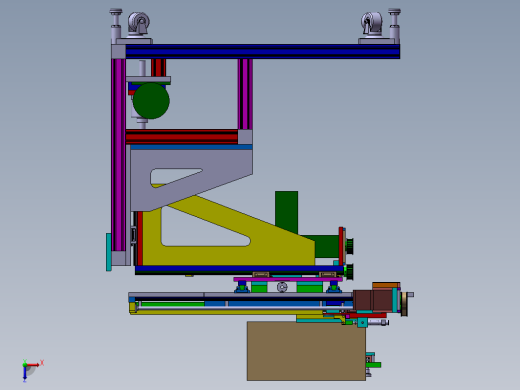
Task: Select the short magenta middle vertical column
Action: click(245, 94)
